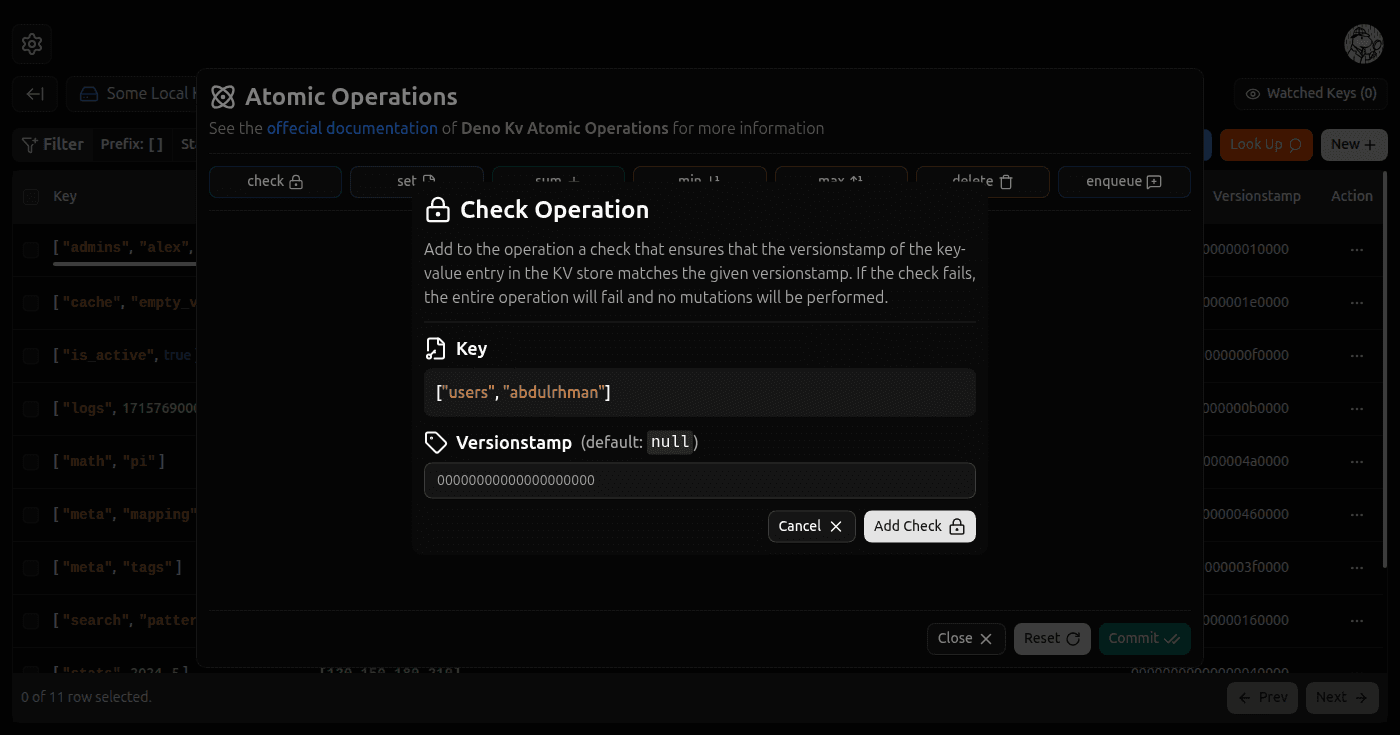This screenshot has height=735, width=1400.
Task: Select the enqueue operation tab
Action: 1124,181
